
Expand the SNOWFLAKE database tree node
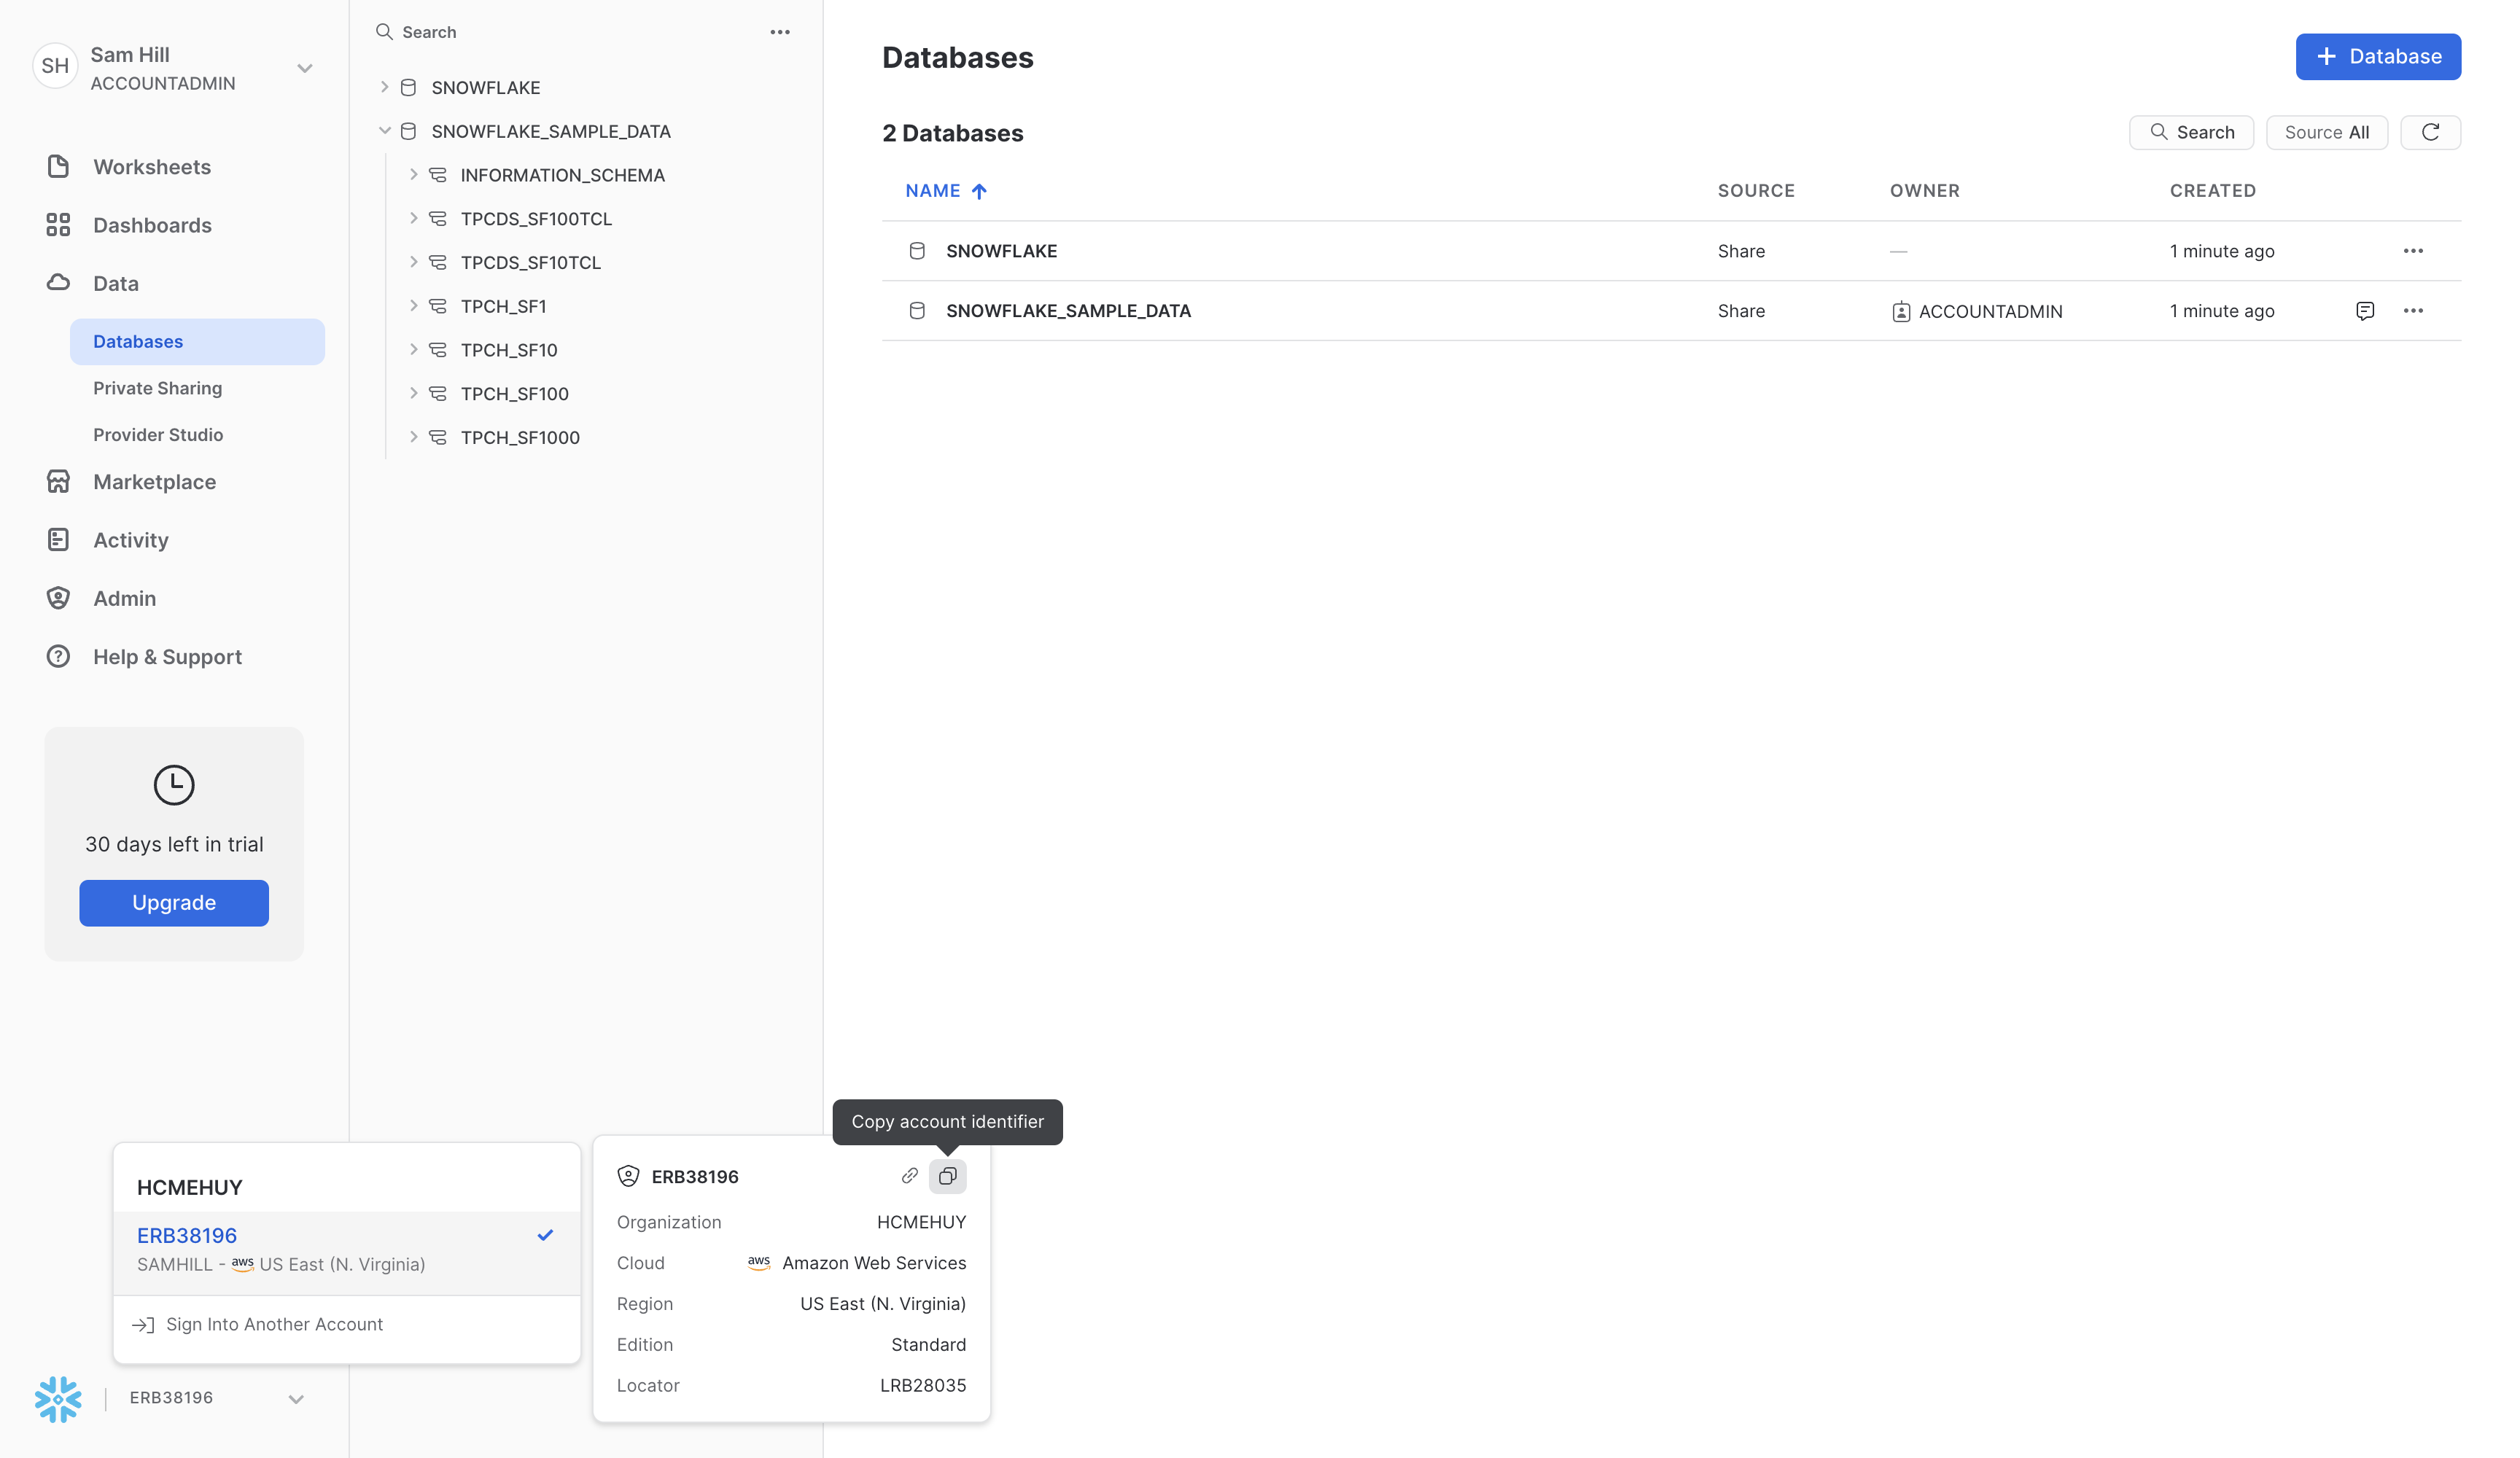coord(384,88)
